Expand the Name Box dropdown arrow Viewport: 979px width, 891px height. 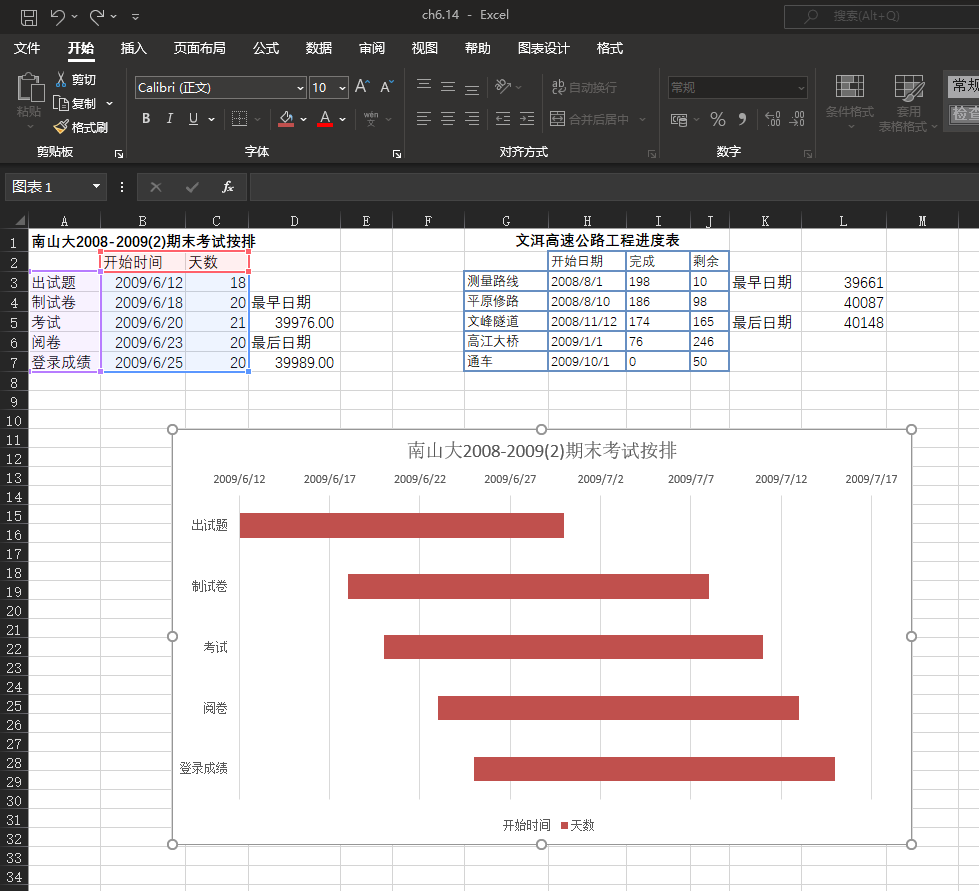pyautogui.click(x=96, y=186)
